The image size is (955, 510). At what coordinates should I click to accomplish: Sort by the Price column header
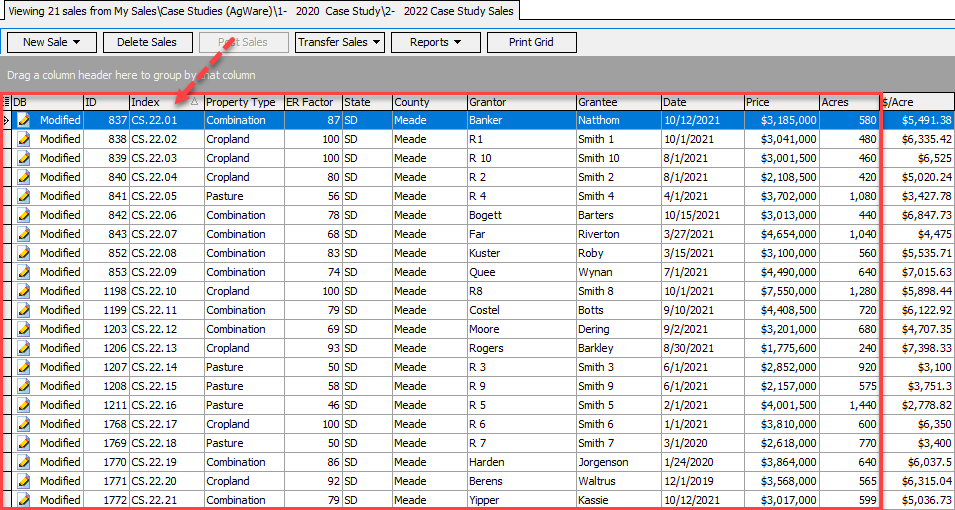click(x=780, y=102)
